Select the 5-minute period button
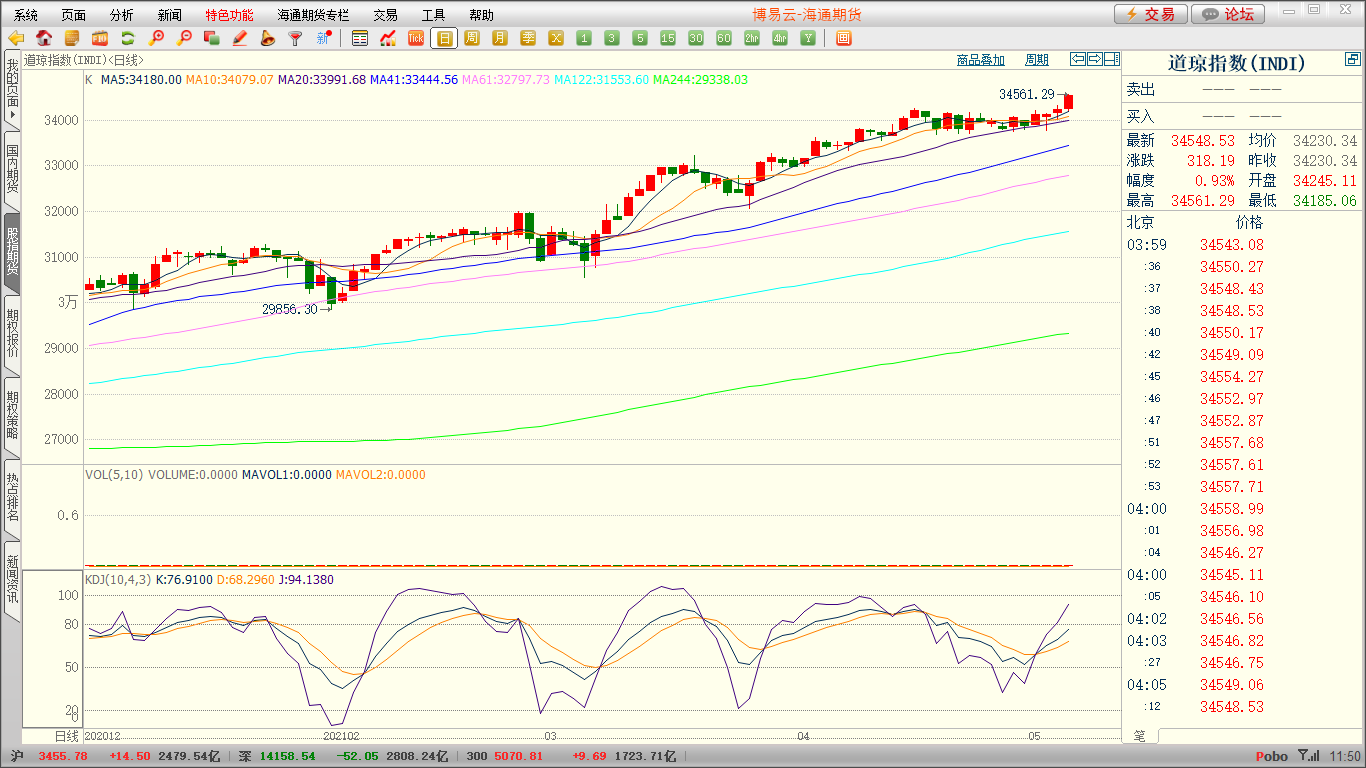Viewport: 1366px width, 768px height. (640, 38)
